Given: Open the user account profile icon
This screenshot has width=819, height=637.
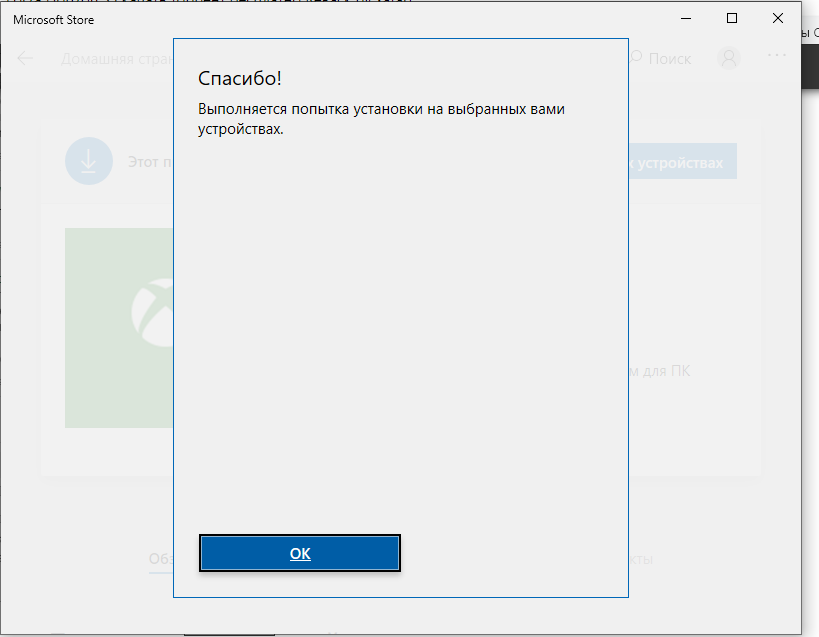Looking at the screenshot, I should point(729,58).
